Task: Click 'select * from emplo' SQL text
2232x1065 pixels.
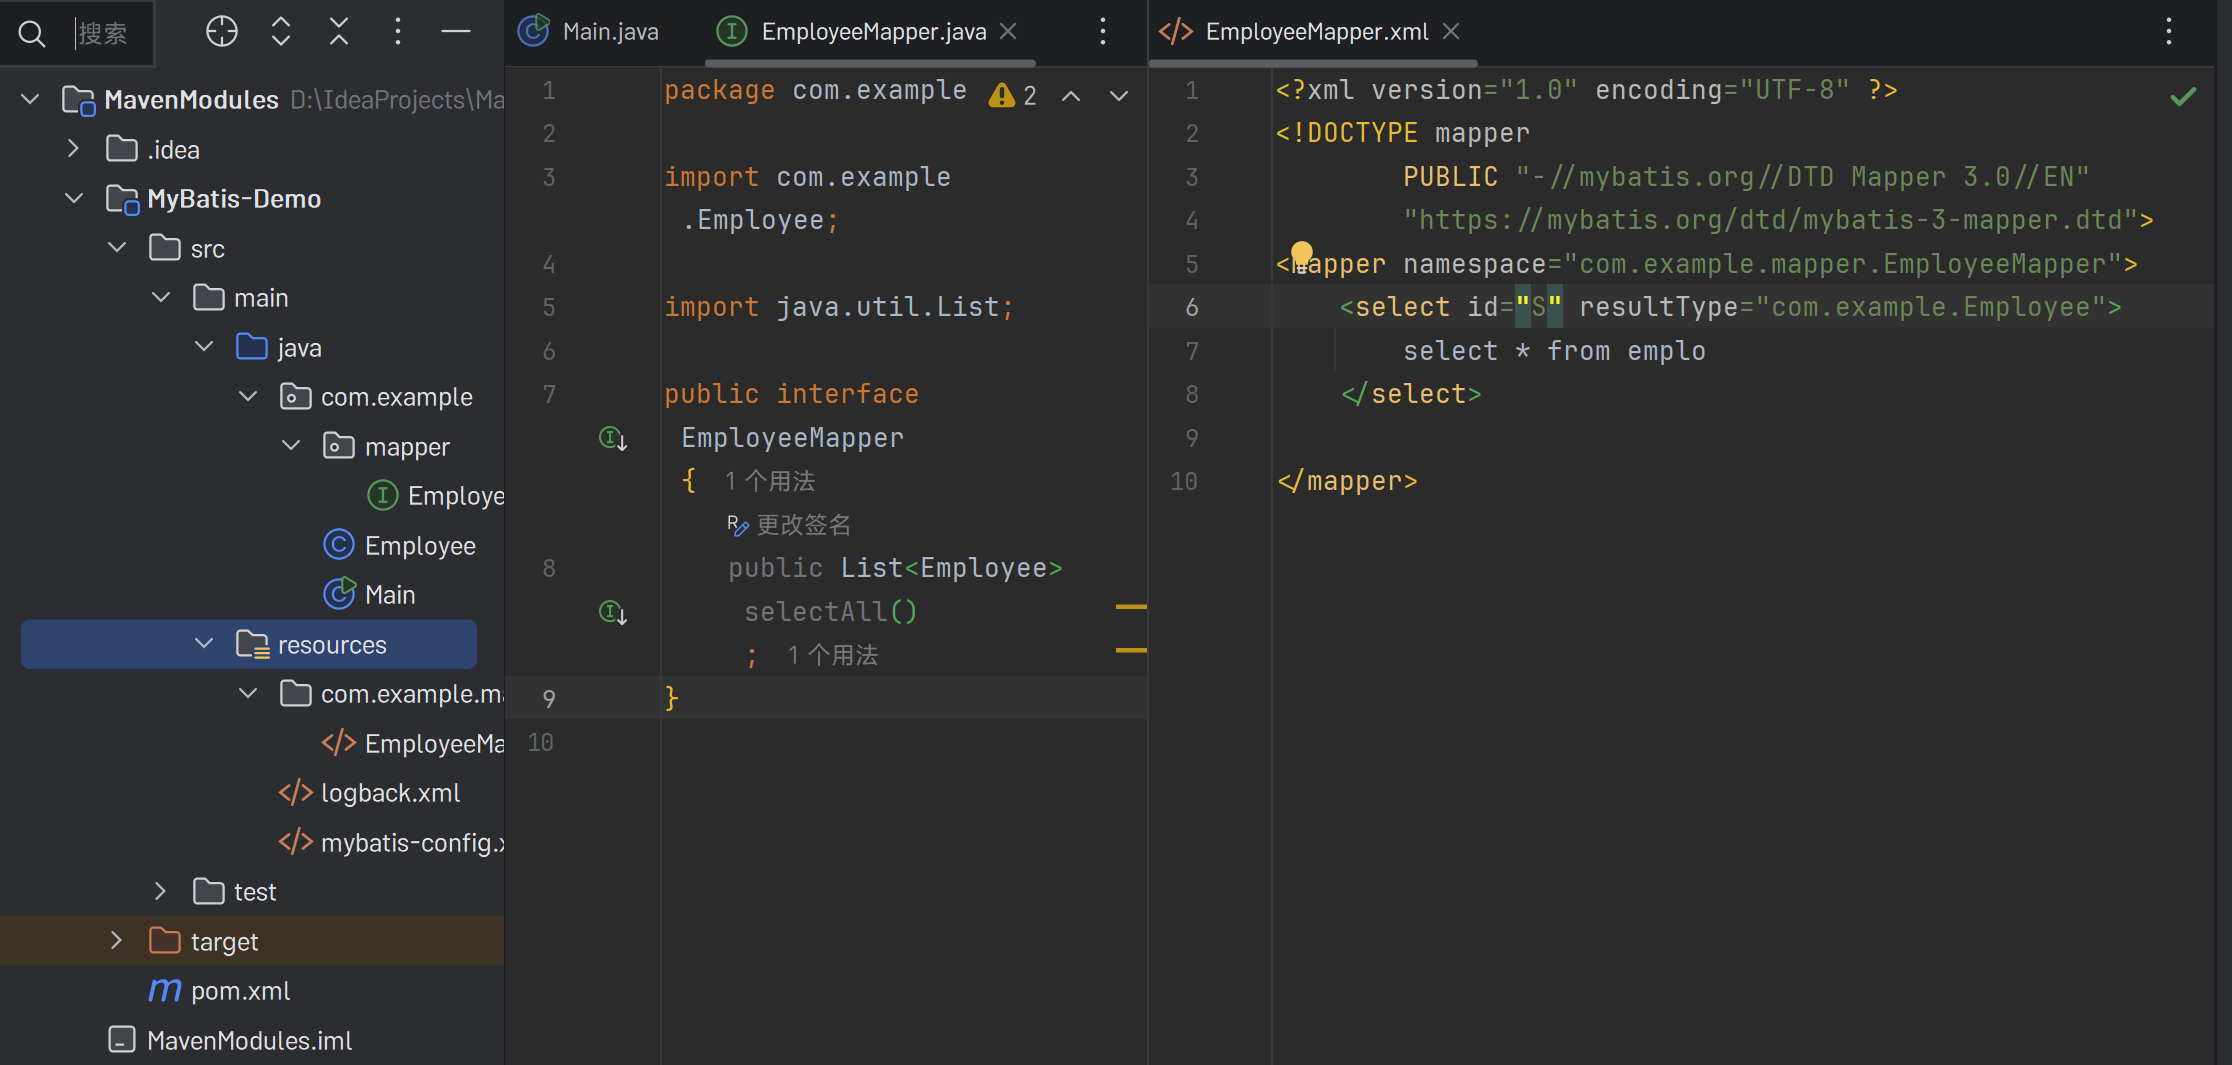Action: [x=1555, y=351]
